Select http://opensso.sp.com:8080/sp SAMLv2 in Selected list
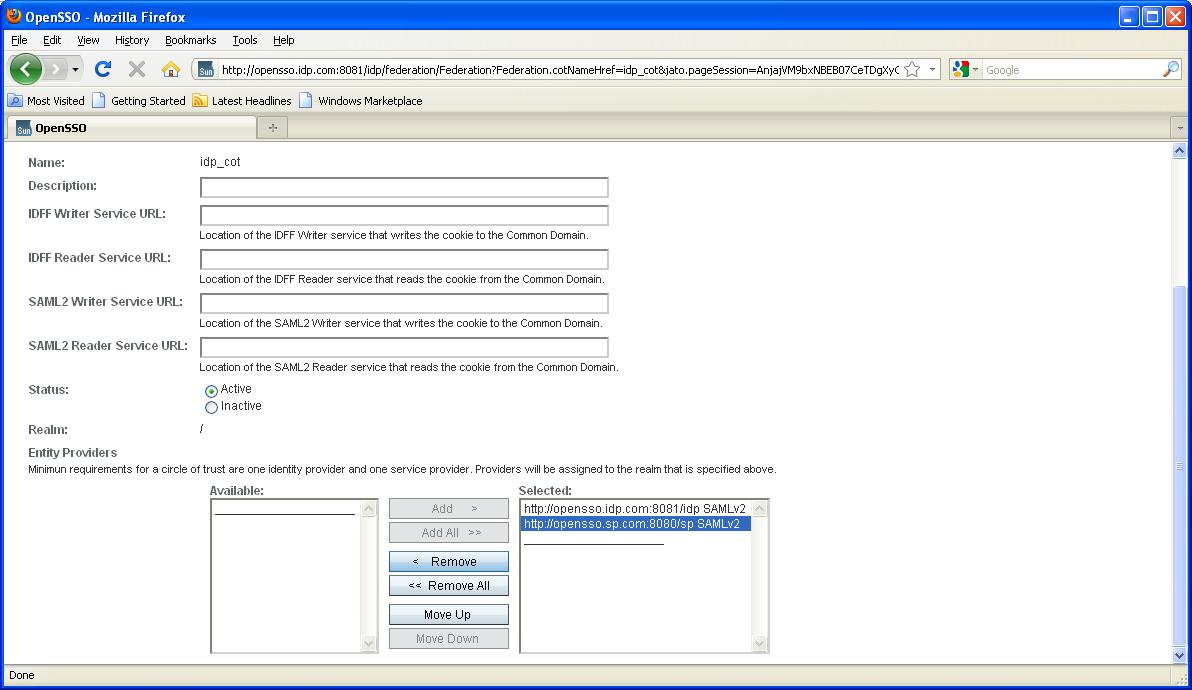The height and width of the screenshot is (690, 1192). (635, 524)
